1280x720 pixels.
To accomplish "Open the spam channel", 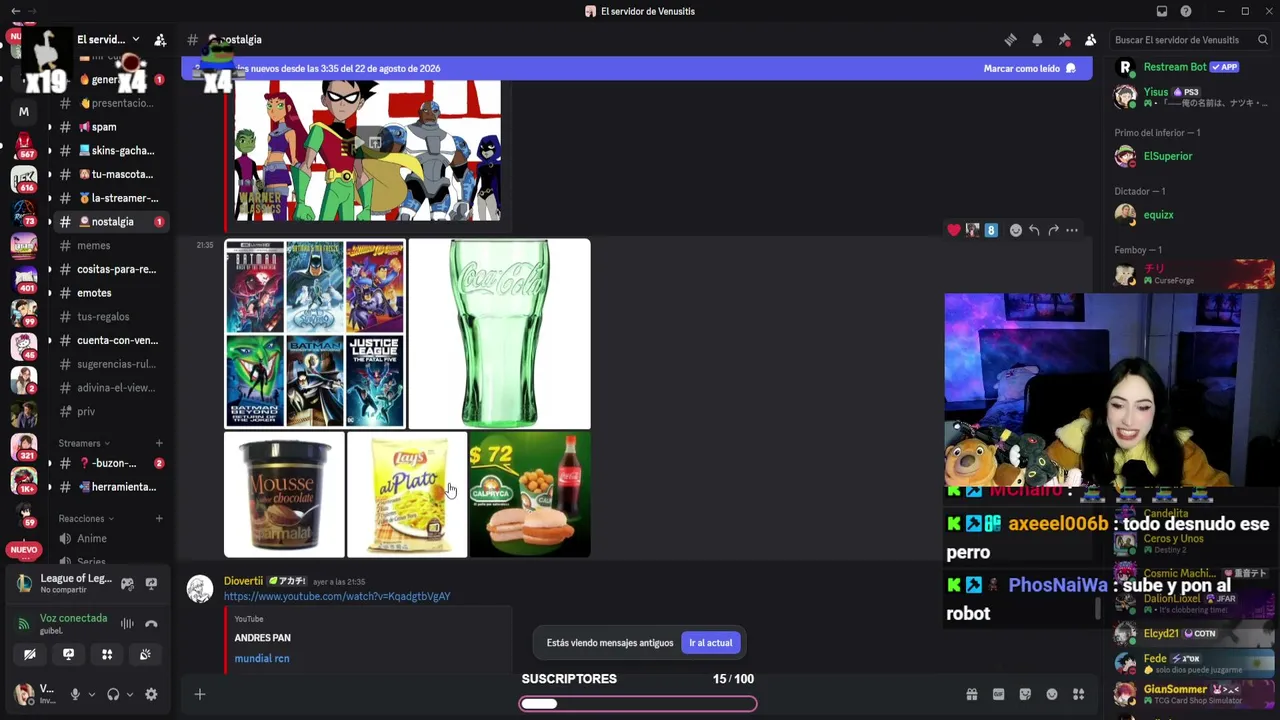I will coord(104,127).
